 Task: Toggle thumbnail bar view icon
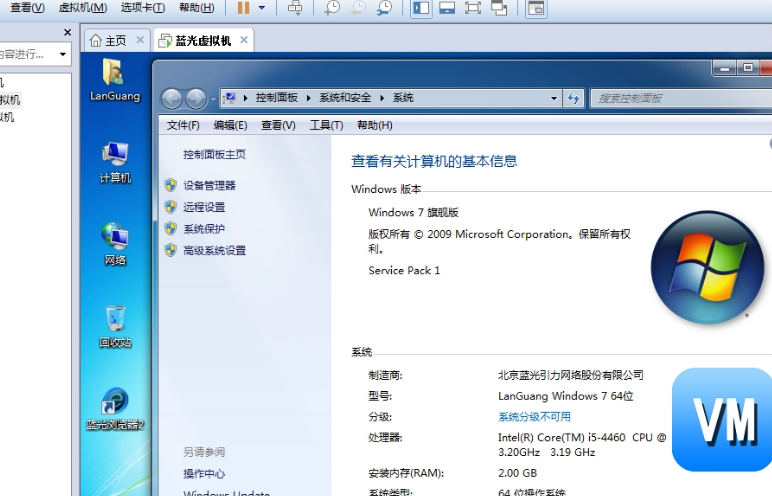pyautogui.click(x=447, y=8)
